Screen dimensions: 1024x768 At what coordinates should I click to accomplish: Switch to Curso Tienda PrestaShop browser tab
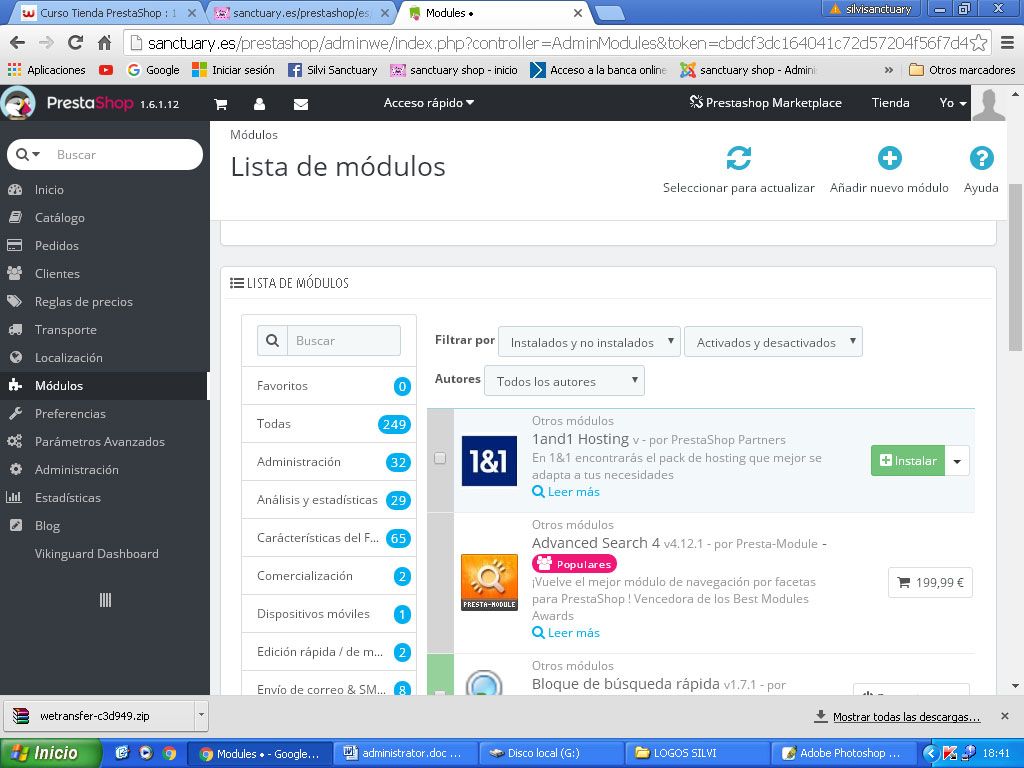point(110,12)
